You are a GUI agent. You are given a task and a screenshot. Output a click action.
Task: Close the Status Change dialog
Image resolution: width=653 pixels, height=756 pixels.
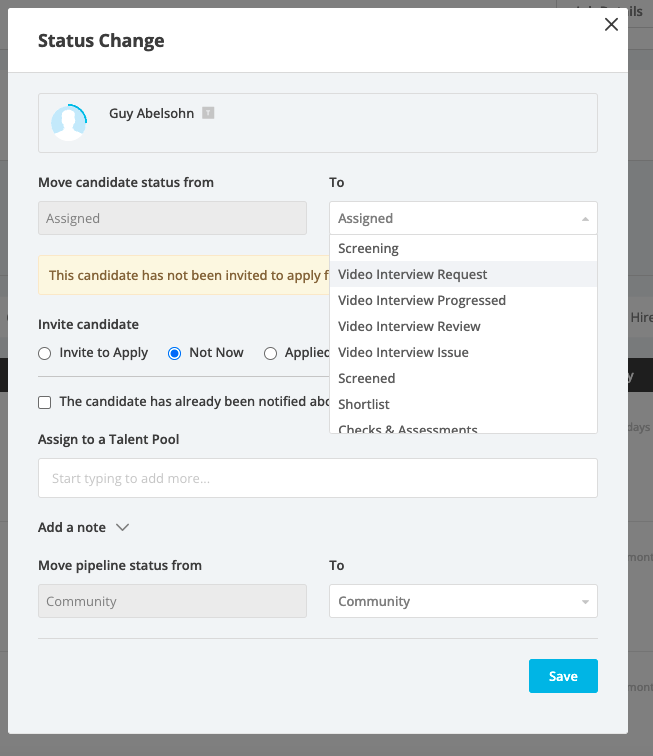coord(611,25)
